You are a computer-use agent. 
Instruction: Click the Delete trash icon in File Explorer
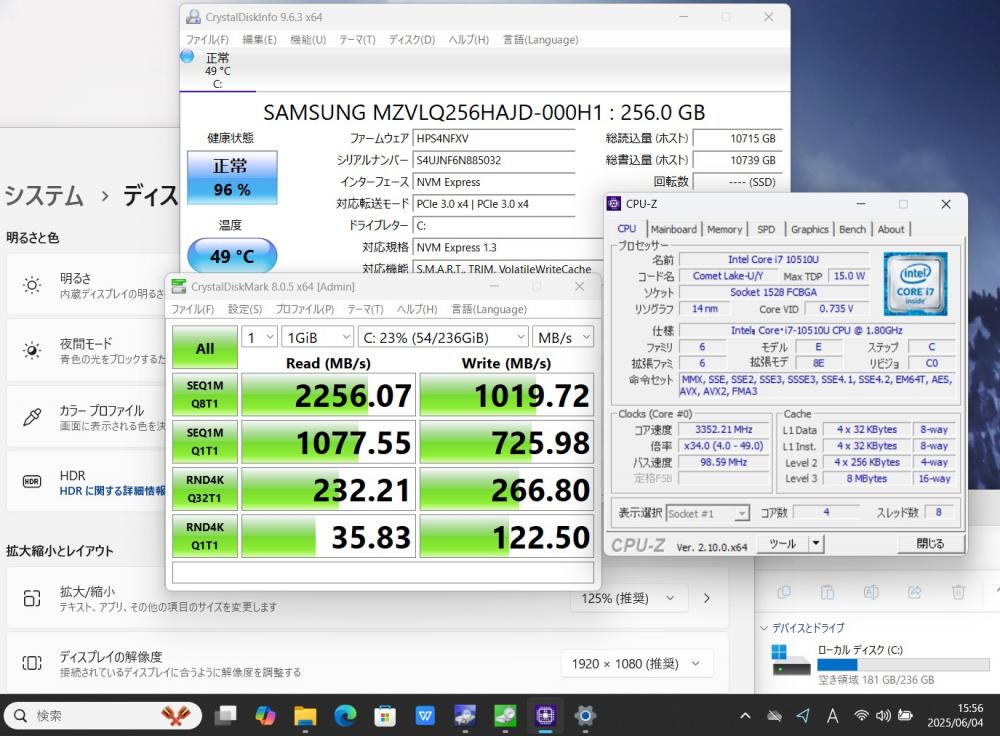pos(958,592)
